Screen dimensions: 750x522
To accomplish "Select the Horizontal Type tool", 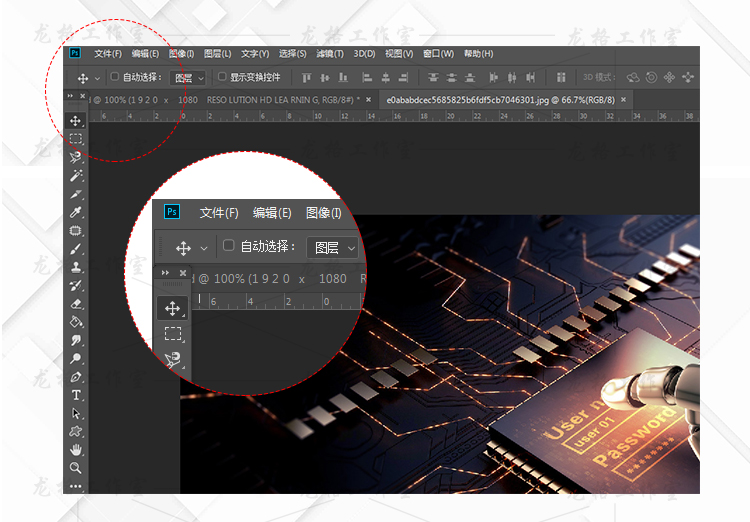I will pyautogui.click(x=75, y=395).
